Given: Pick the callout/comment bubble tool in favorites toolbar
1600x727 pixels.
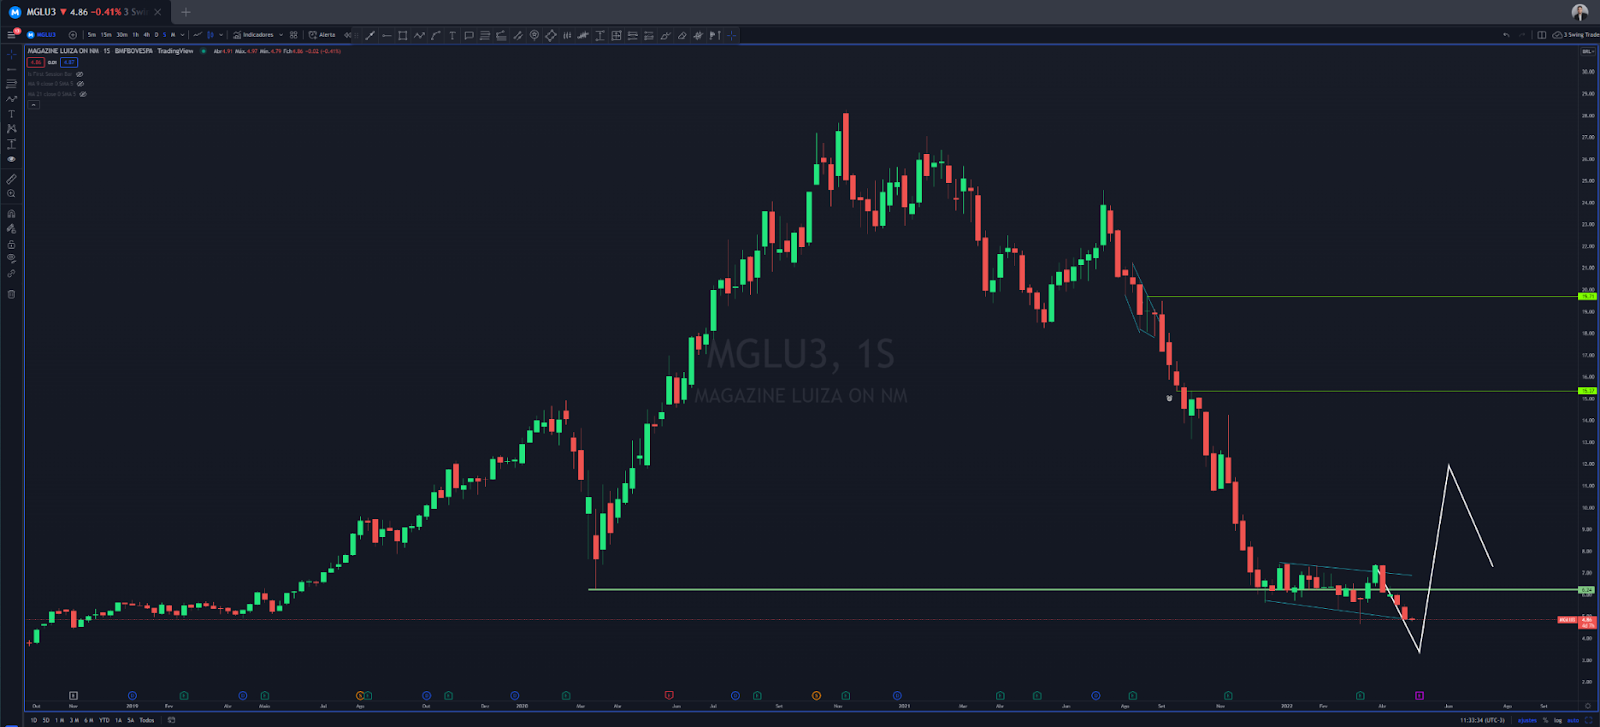Looking at the screenshot, I should coord(469,35).
